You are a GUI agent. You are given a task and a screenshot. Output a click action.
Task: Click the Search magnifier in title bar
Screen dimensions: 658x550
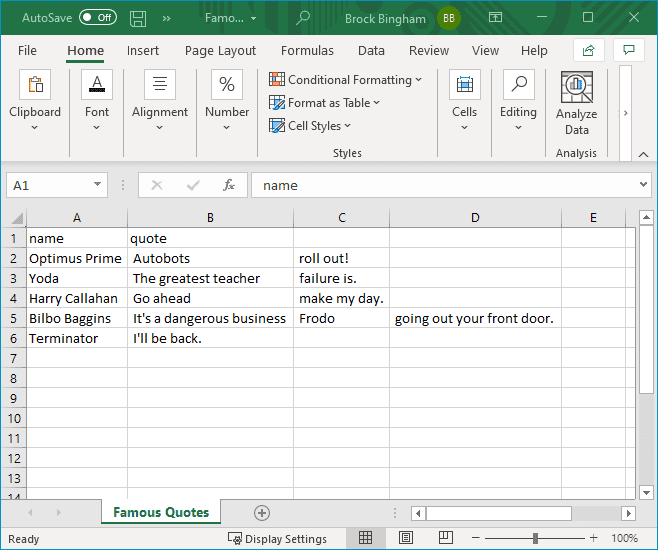coord(303,18)
